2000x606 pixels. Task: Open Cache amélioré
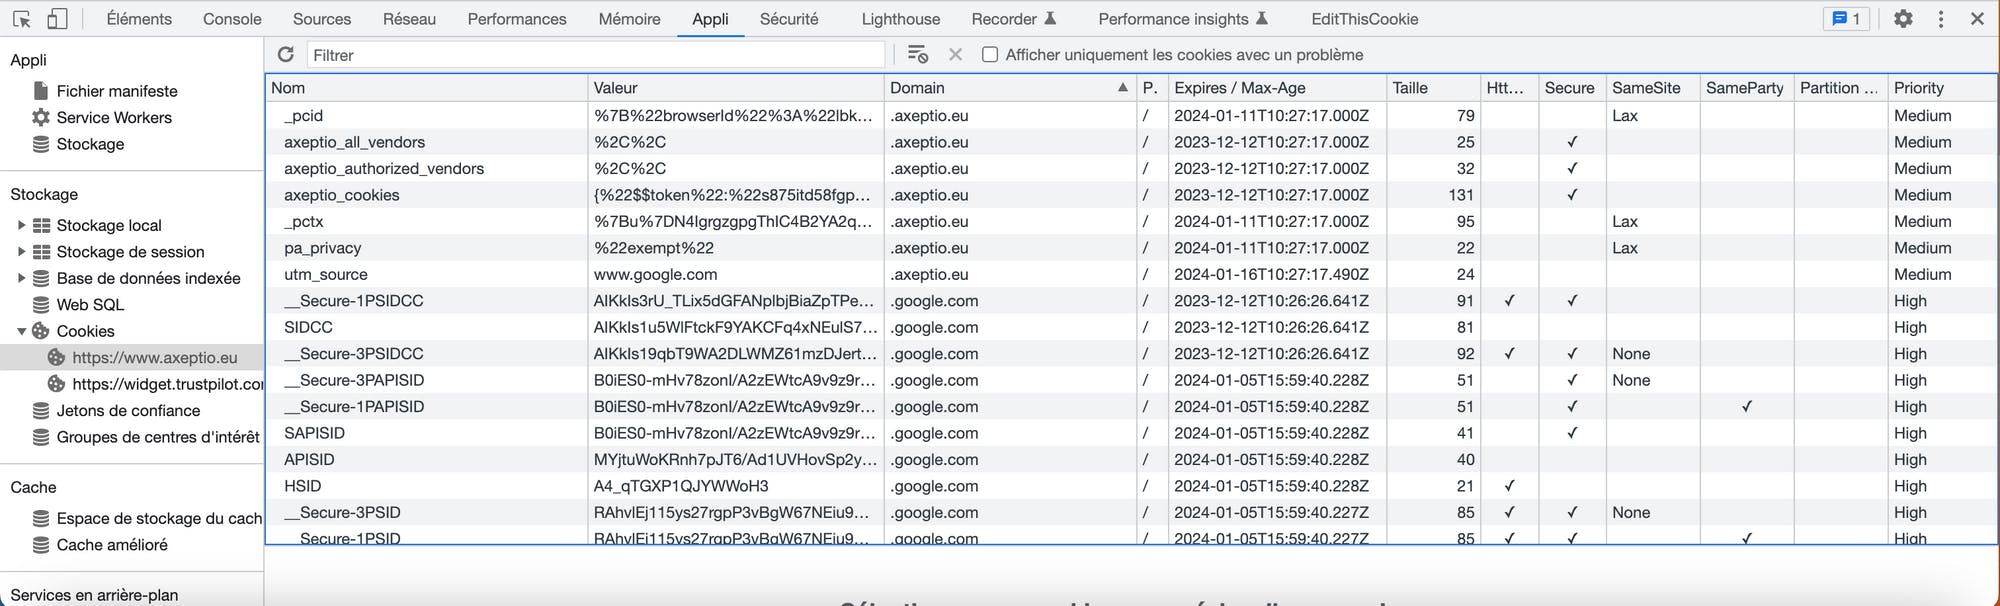pyautogui.click(x=112, y=545)
